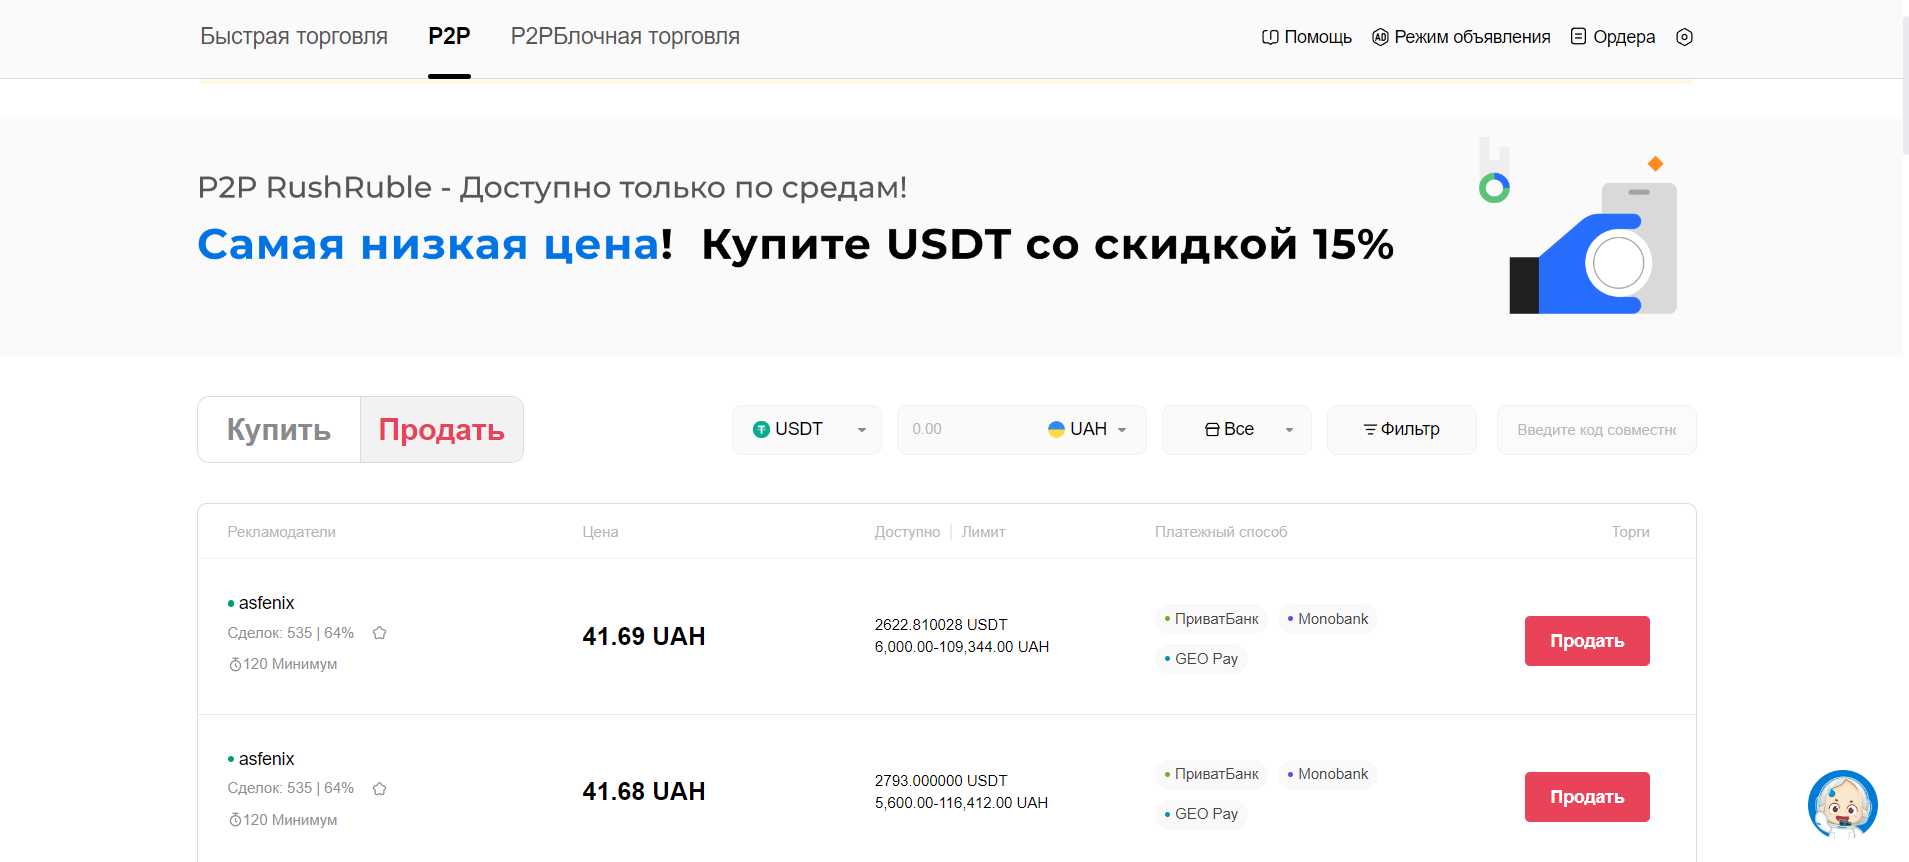Screen dimensions: 1909x862
Task: Click Monobank tag in the 41.69 UAH row
Action: click(x=1327, y=619)
